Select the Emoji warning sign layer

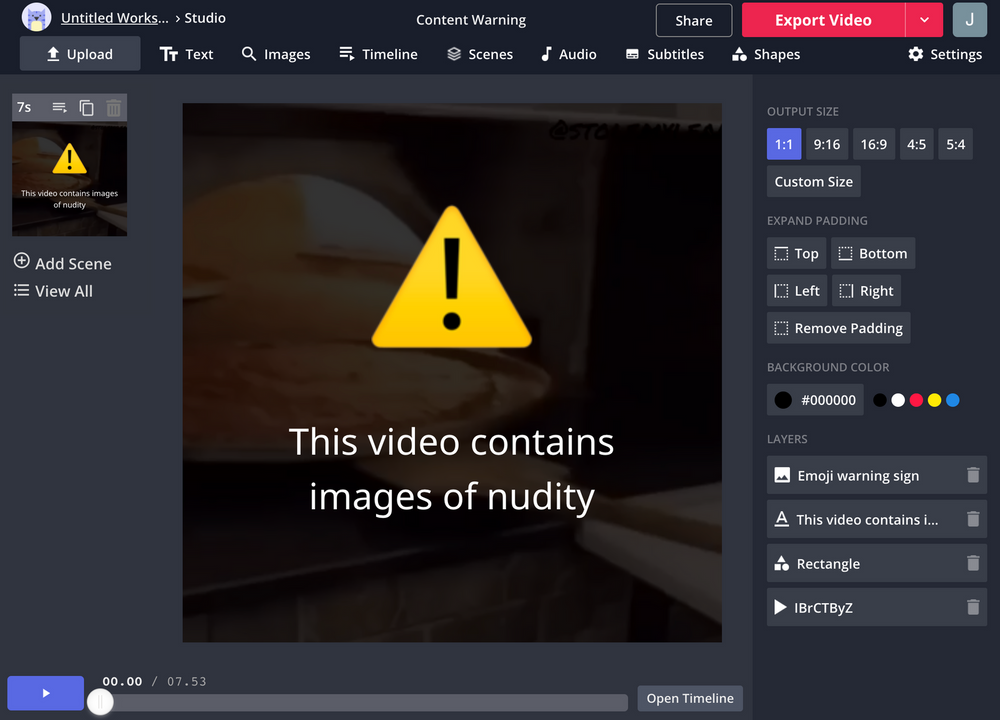tap(860, 475)
